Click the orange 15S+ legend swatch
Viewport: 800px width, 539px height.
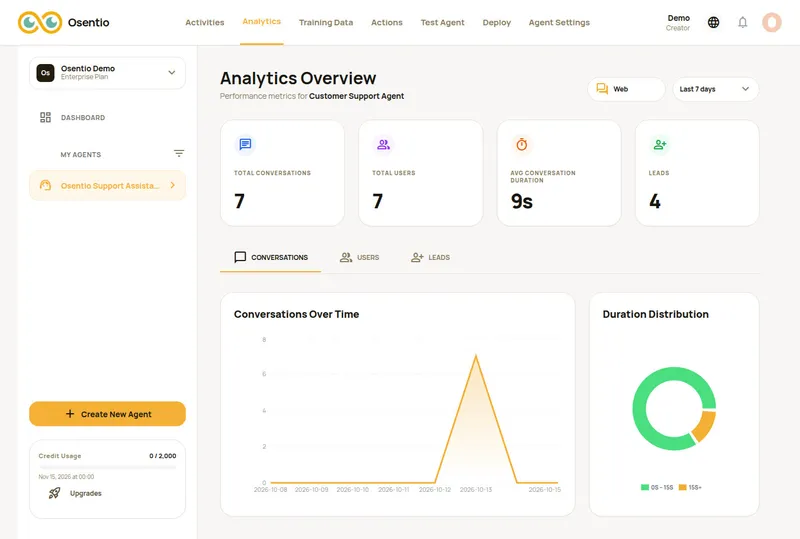click(682, 487)
